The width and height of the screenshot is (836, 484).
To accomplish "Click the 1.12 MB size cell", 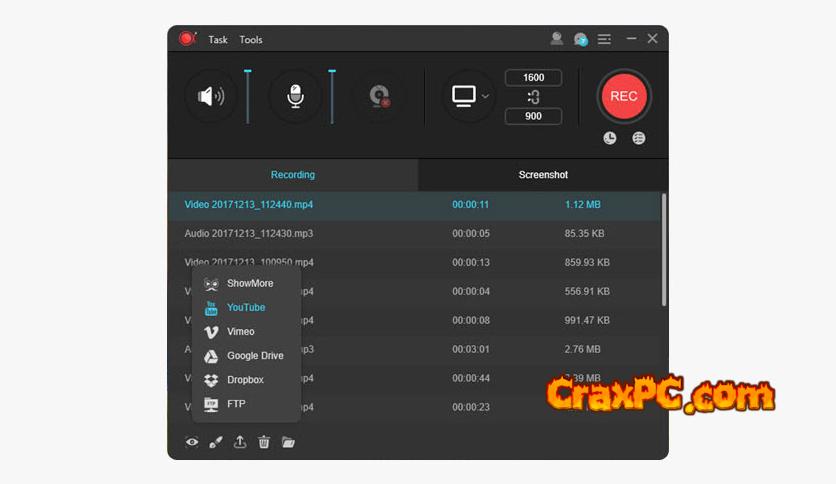I will 583,205.
